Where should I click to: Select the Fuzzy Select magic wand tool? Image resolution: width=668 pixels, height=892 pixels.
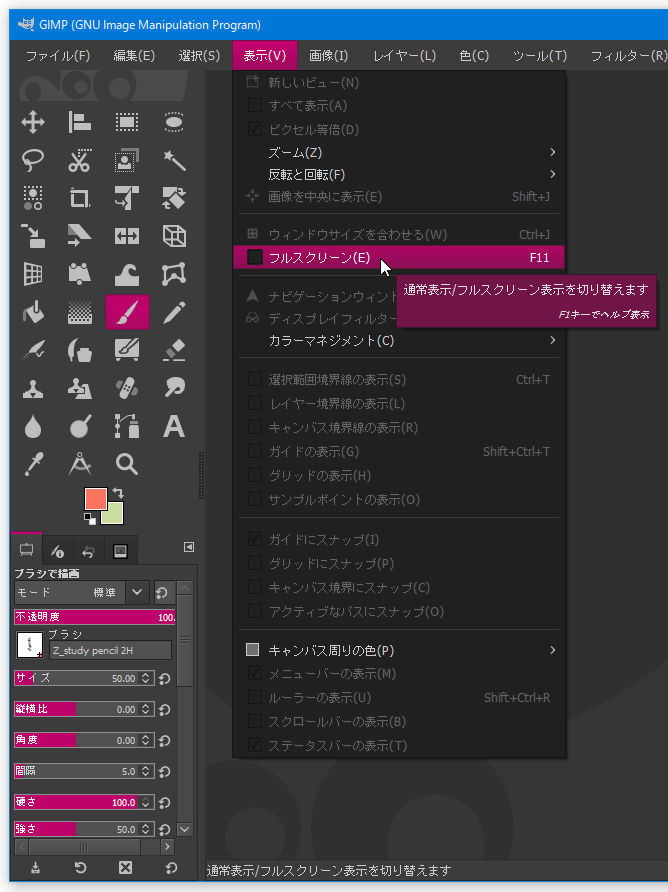(x=174, y=160)
